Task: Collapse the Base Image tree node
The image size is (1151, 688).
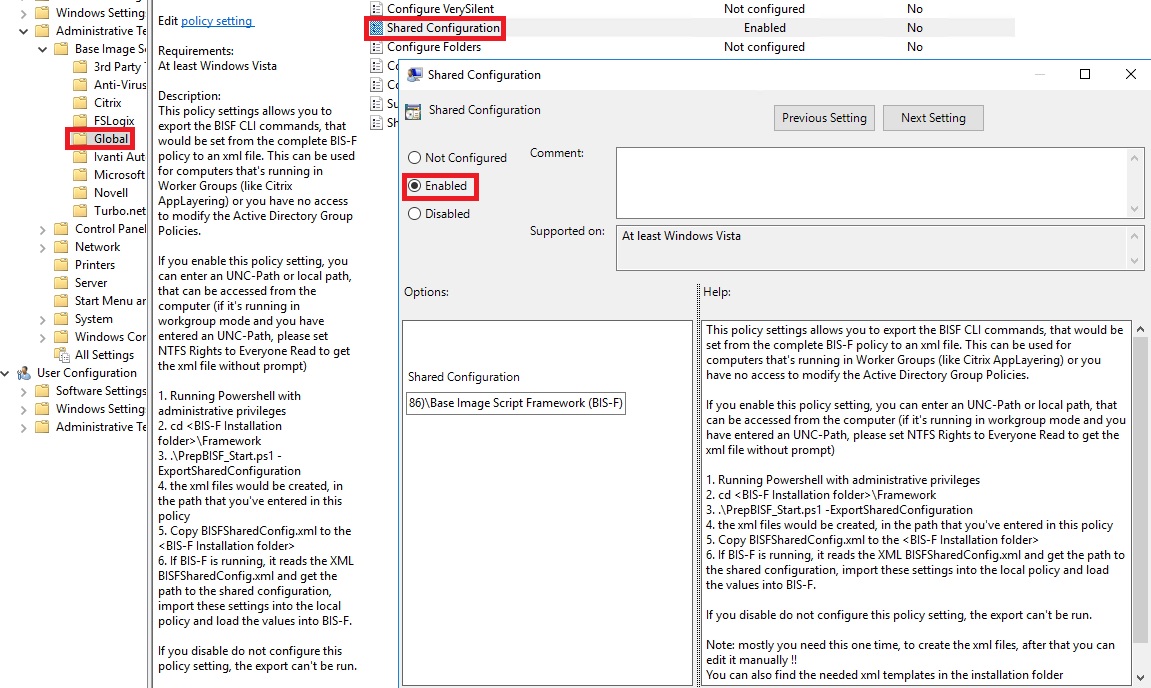Action: click(42, 49)
